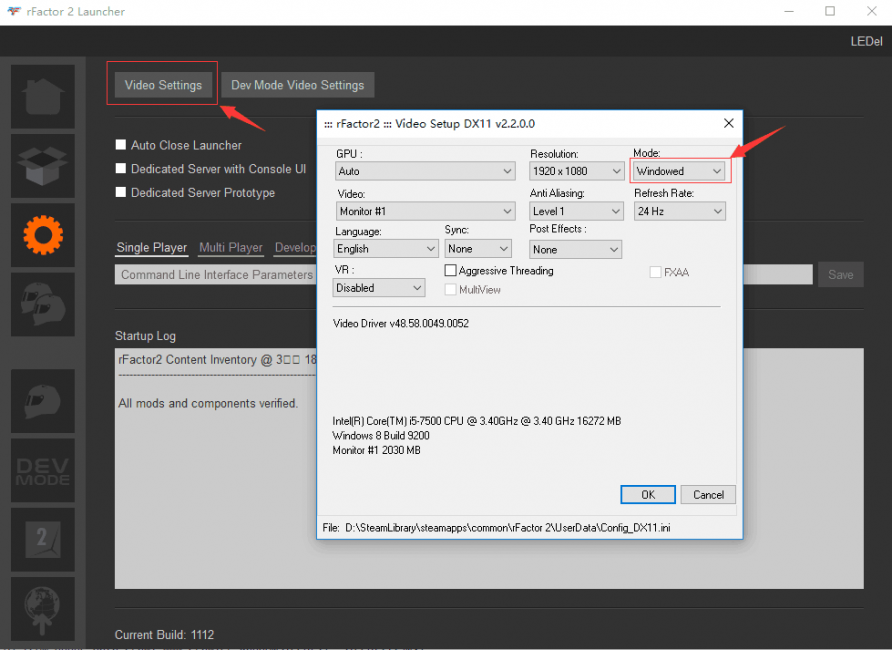Launch Dev Mode from the sidebar
The image size is (892, 650).
(x=43, y=470)
